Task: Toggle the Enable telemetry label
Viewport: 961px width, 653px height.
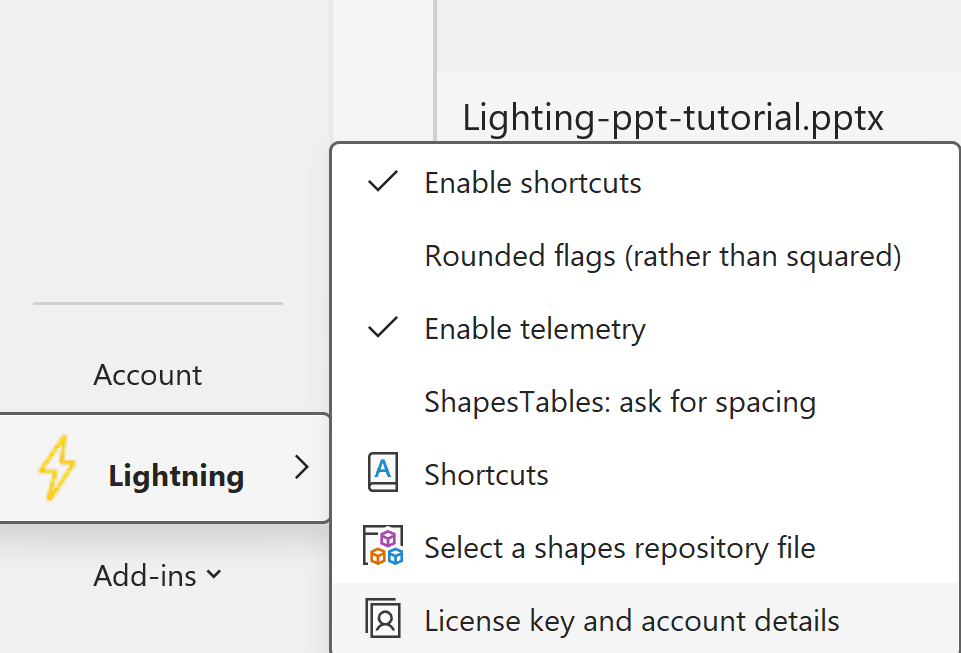Action: click(x=535, y=329)
